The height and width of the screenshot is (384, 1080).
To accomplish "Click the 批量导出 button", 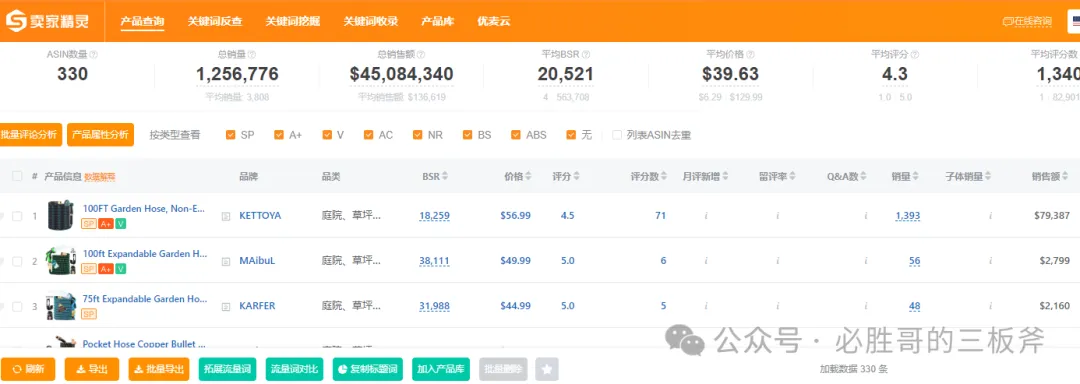I will 158,369.
